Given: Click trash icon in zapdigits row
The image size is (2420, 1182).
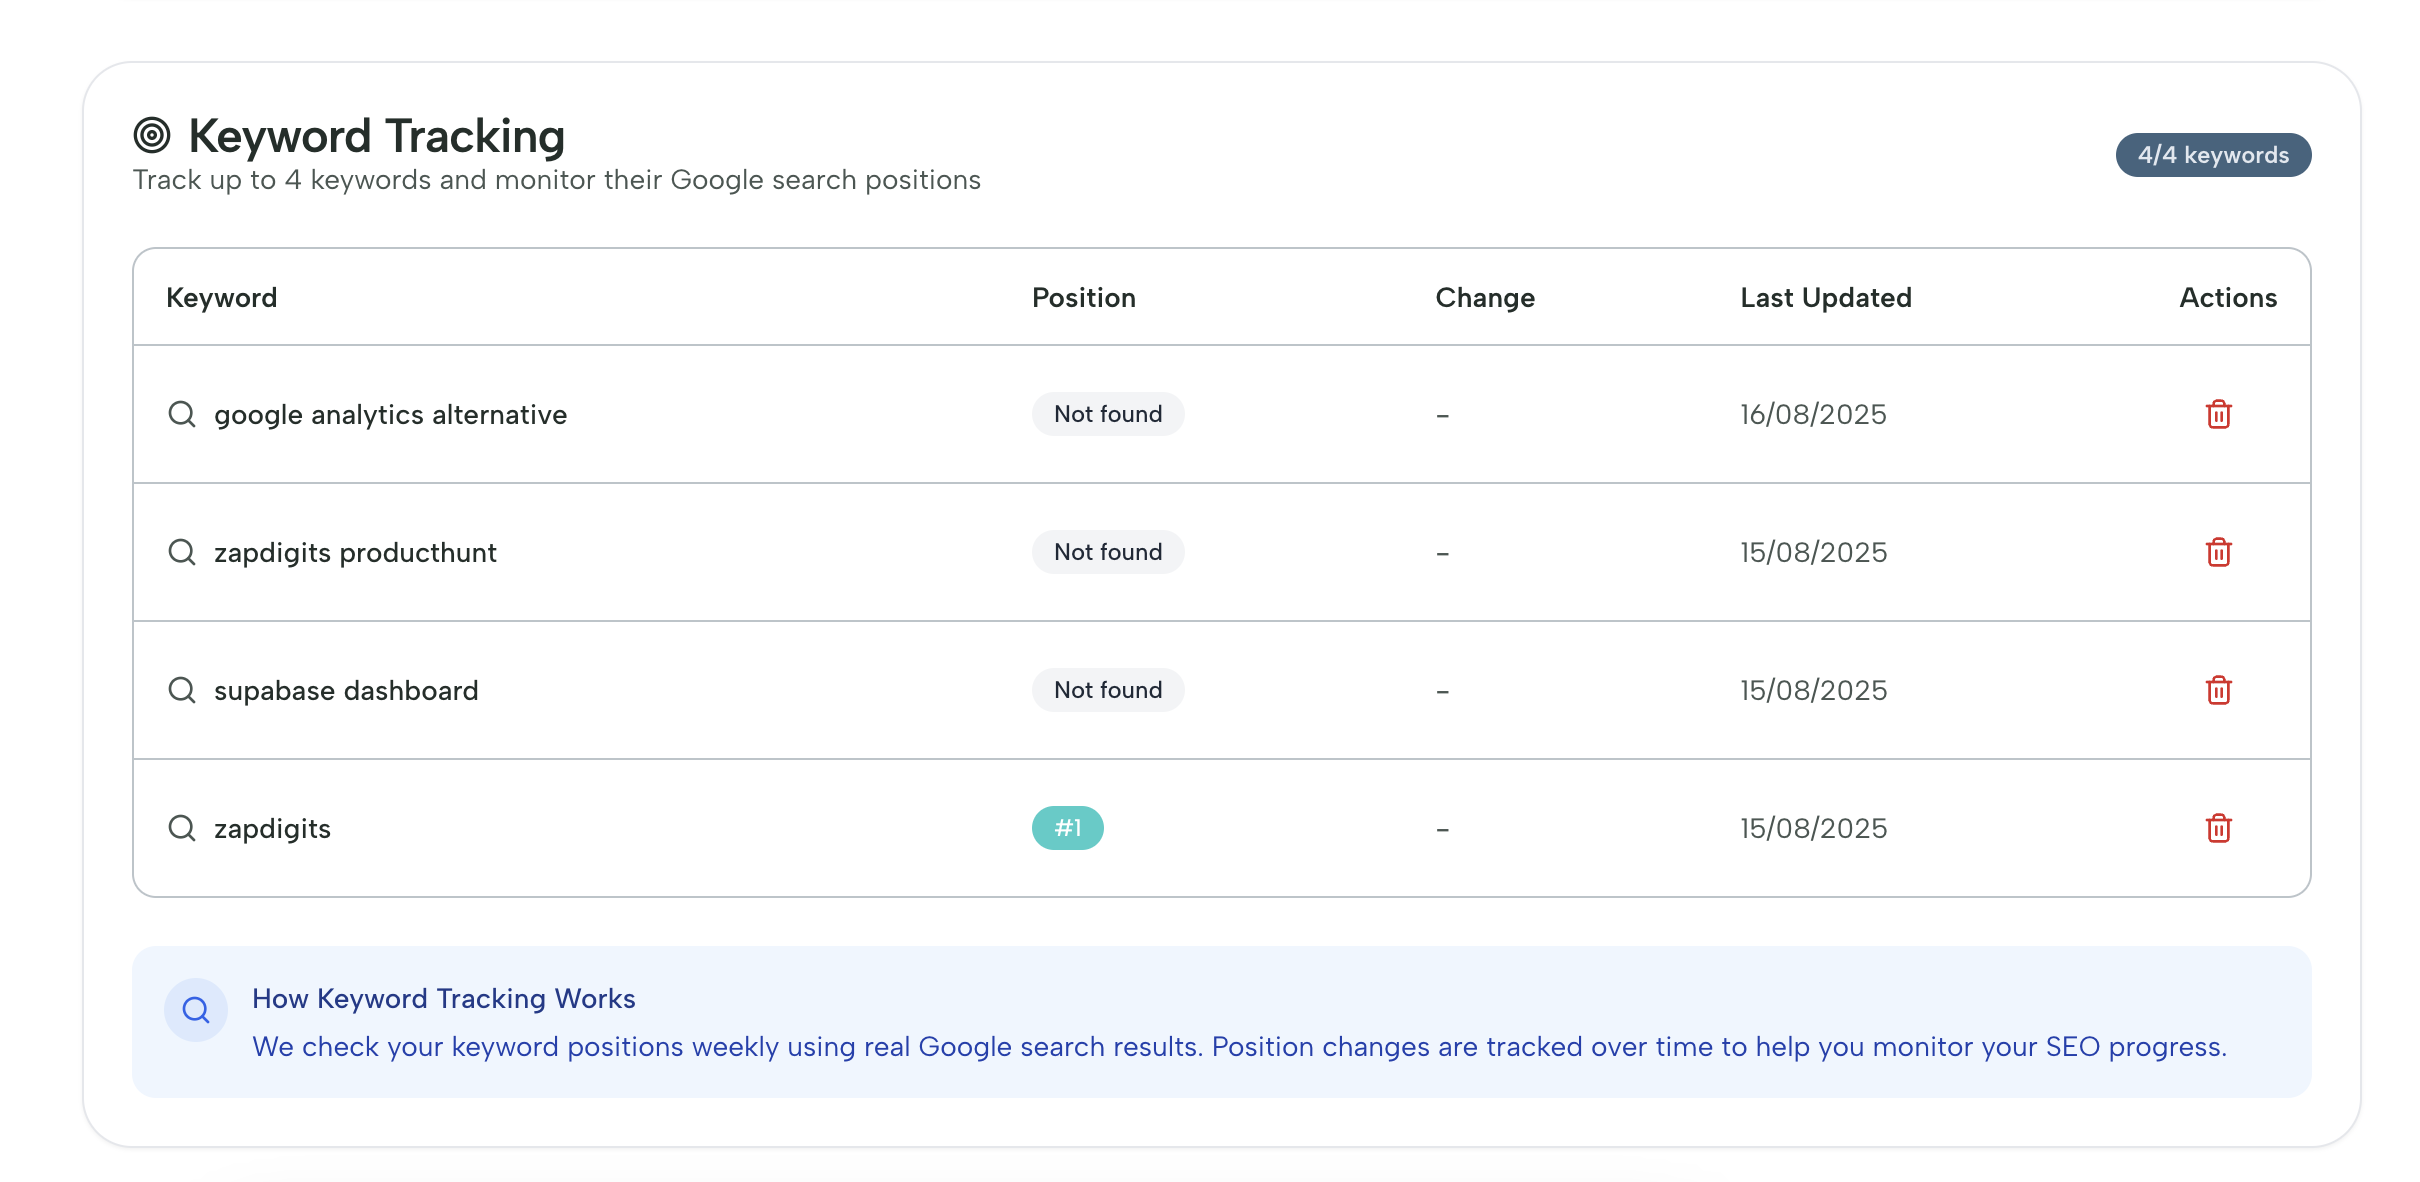Looking at the screenshot, I should [2218, 828].
